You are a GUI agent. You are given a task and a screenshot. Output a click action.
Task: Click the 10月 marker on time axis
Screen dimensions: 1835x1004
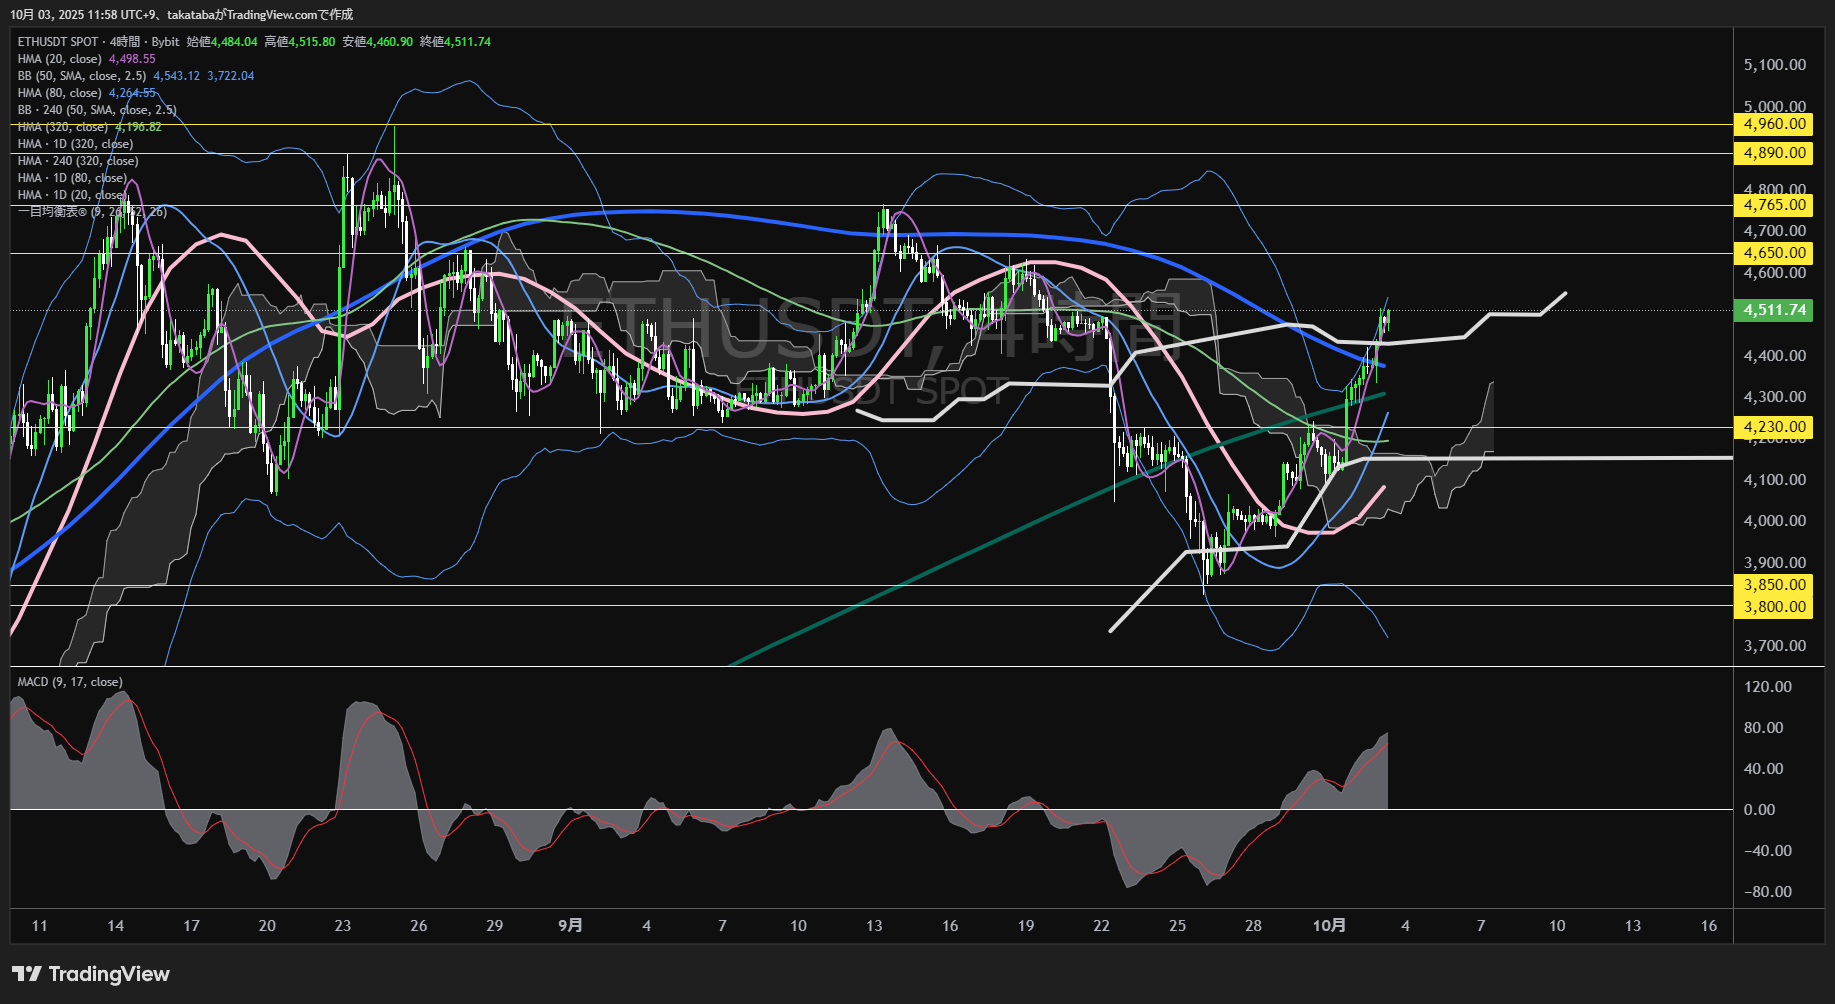click(1329, 926)
